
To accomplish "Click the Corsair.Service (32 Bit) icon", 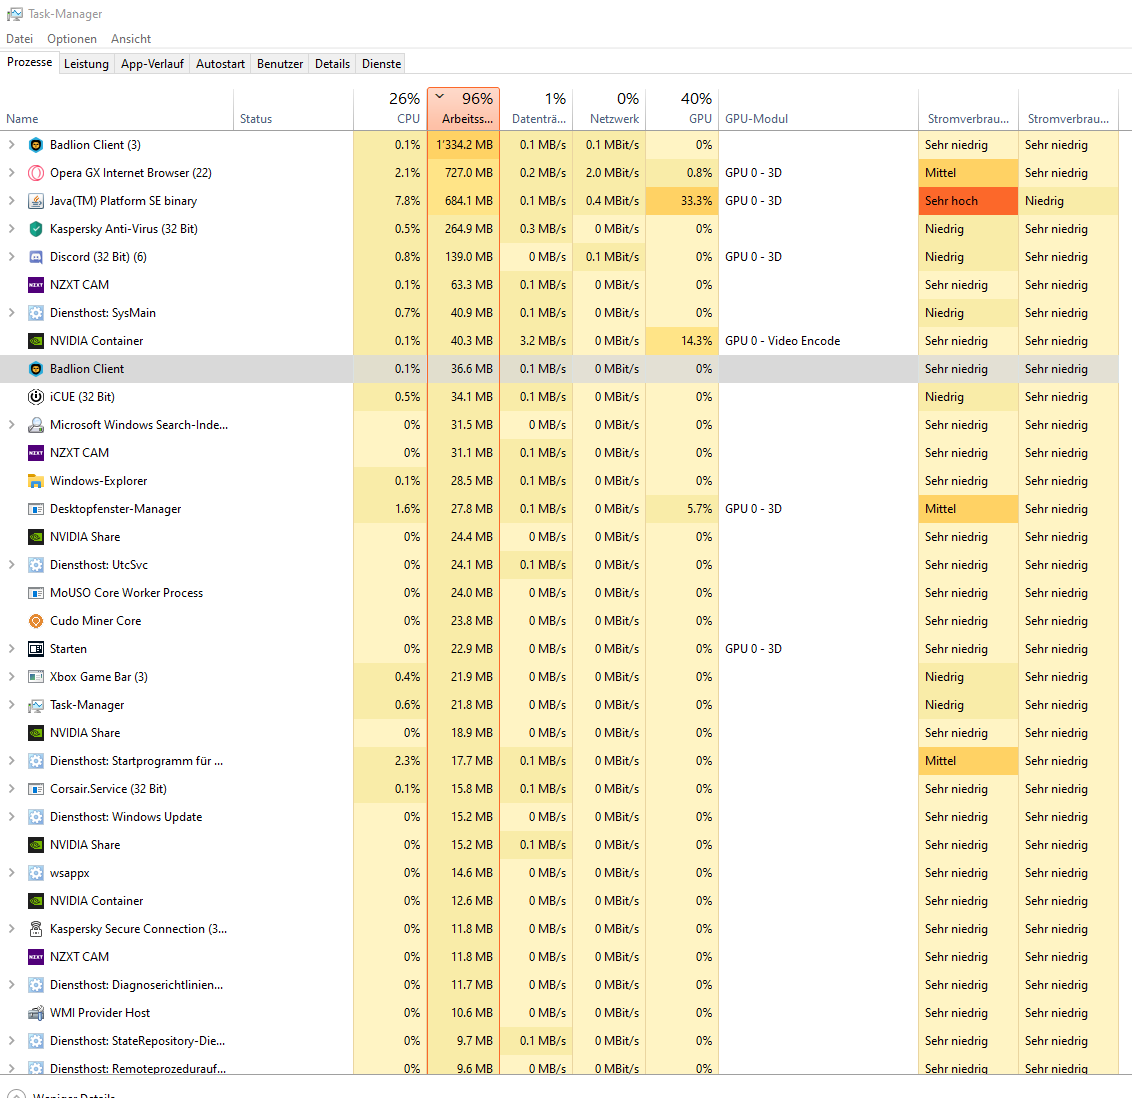I will [35, 789].
